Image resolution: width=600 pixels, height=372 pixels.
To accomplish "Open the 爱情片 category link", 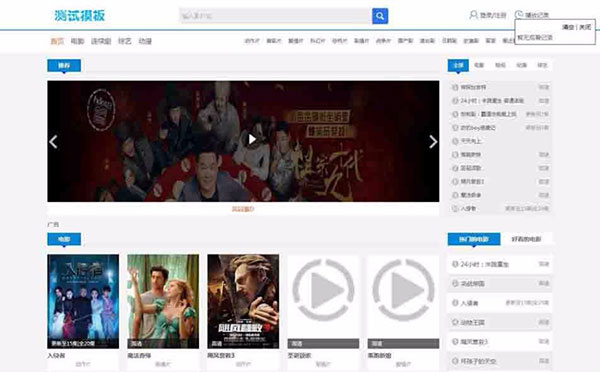I will (x=295, y=41).
